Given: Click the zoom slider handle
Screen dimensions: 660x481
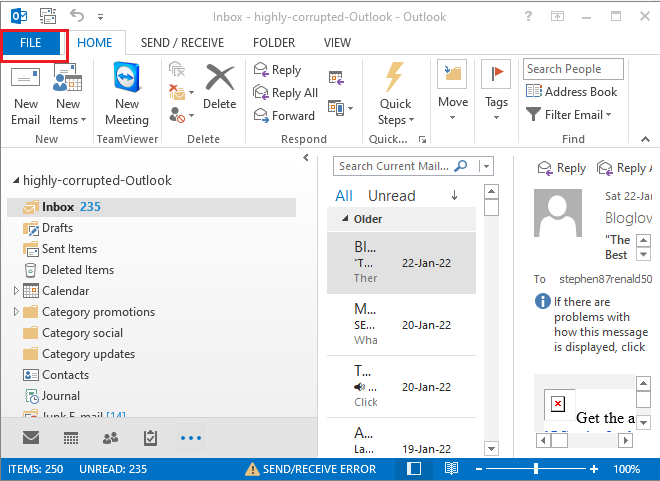Looking at the screenshot, I should (x=535, y=469).
